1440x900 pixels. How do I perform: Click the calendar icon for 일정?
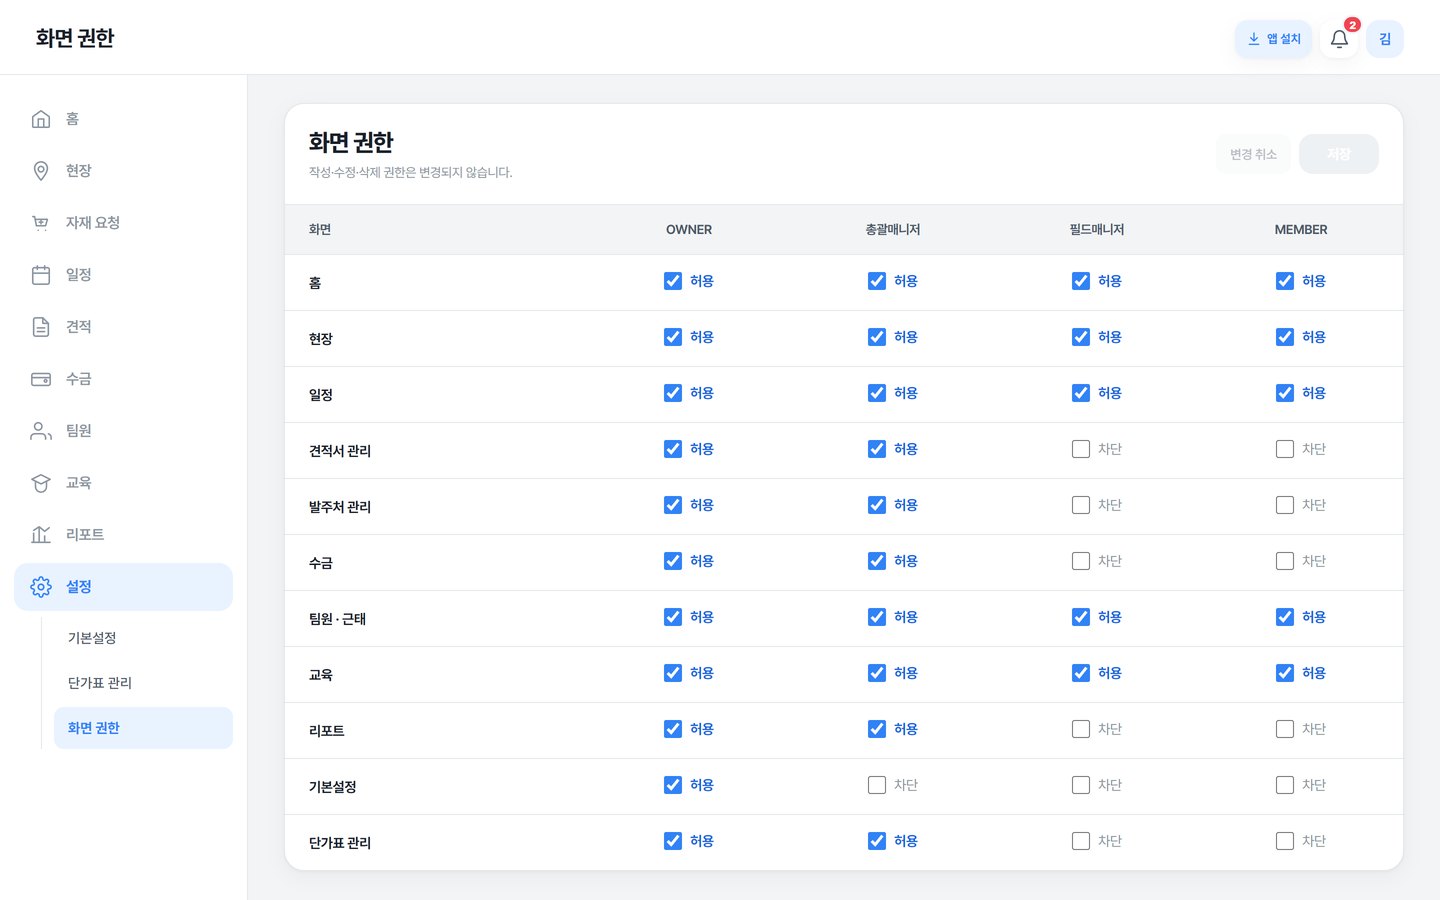point(41,275)
